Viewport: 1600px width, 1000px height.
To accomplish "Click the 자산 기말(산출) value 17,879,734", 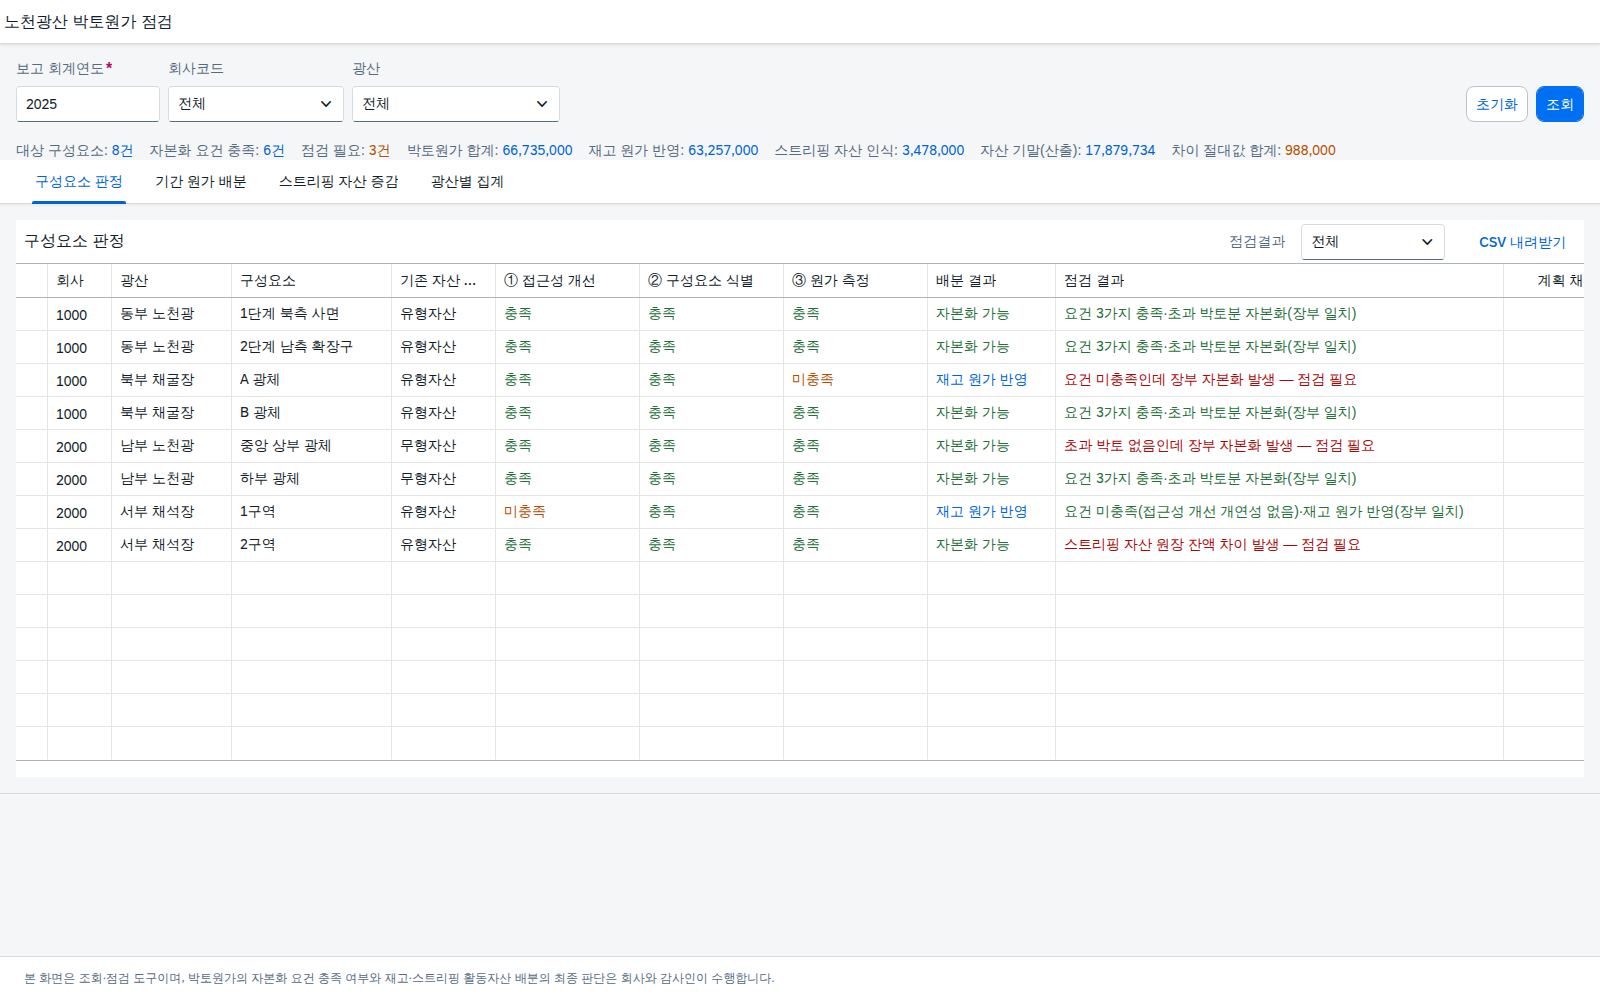I will [1120, 151].
